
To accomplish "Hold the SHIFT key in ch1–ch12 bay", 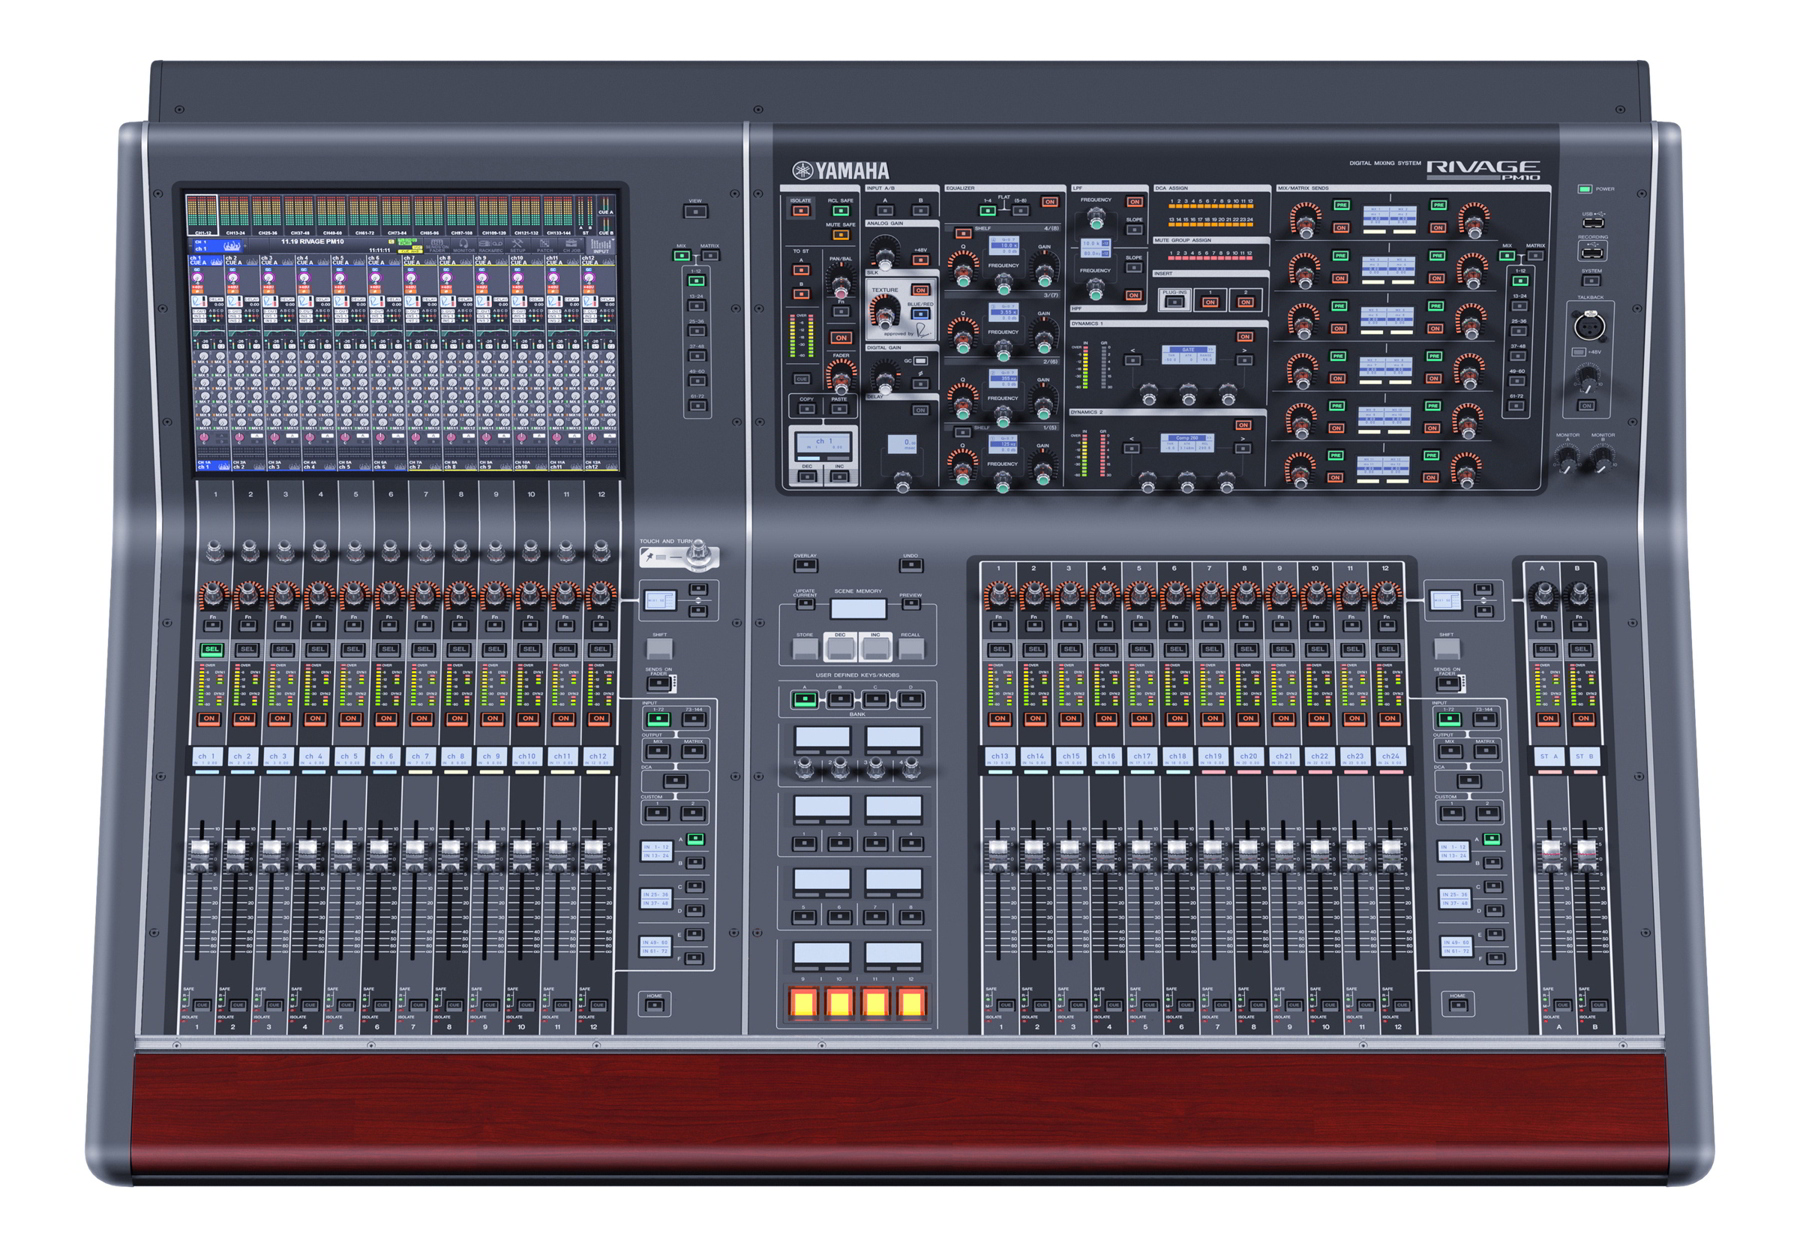I will pyautogui.click(x=659, y=648).
